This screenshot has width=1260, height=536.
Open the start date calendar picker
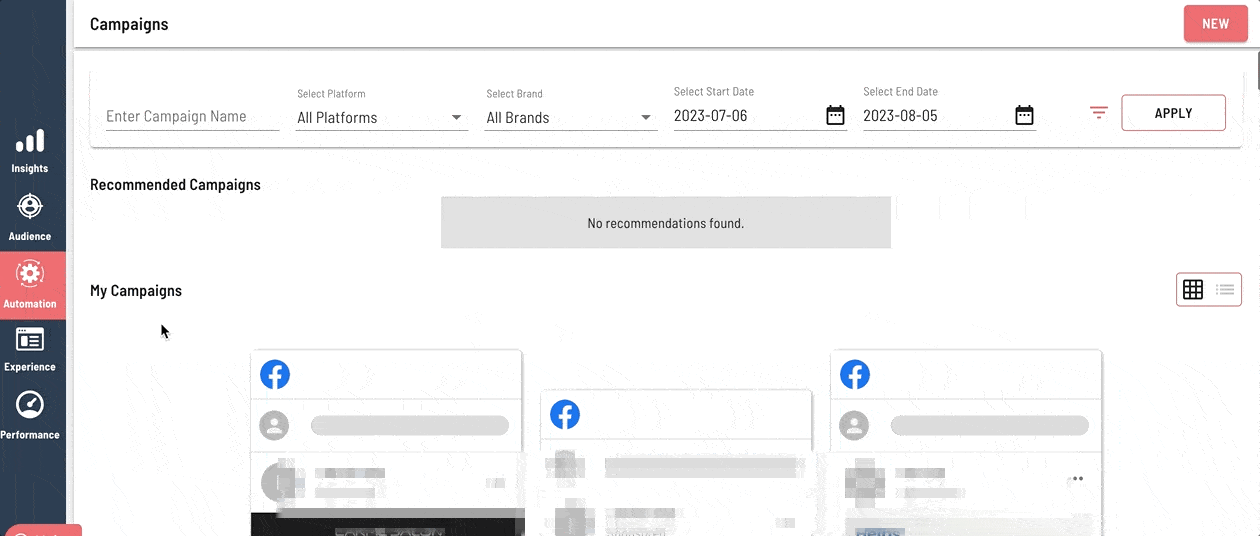835,115
